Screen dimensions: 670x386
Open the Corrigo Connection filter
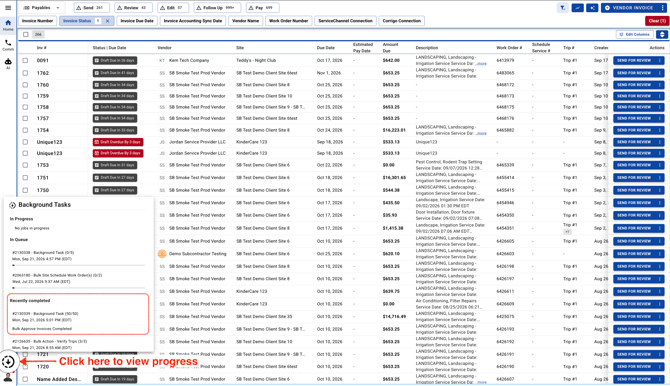(x=402, y=21)
